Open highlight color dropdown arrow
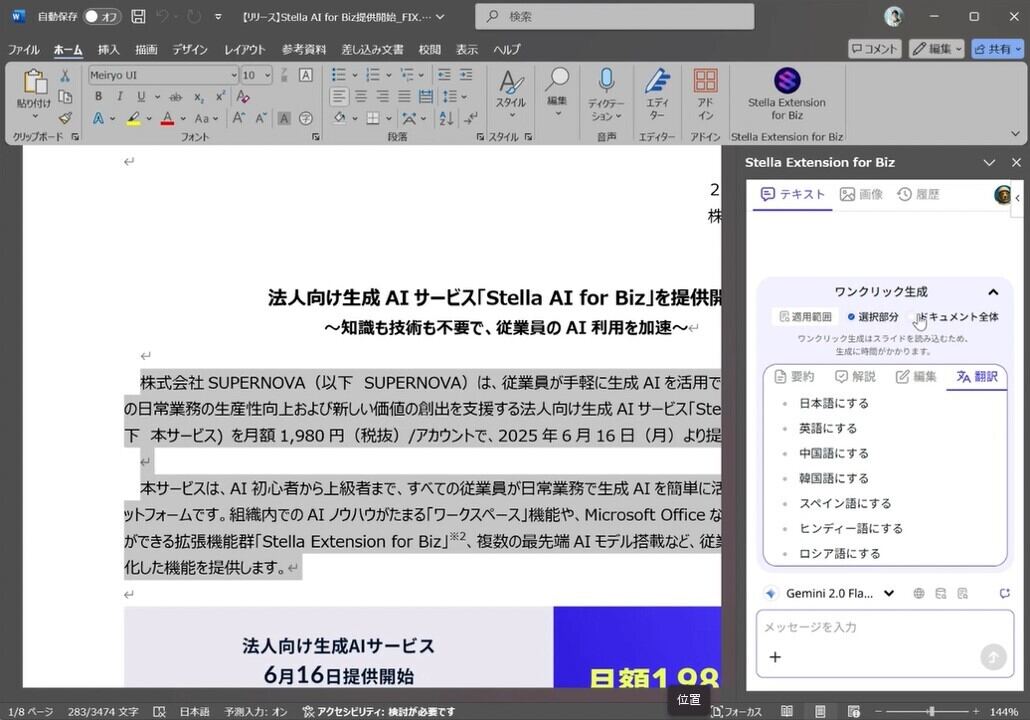Viewport: 1030px width, 720px height. click(x=149, y=119)
